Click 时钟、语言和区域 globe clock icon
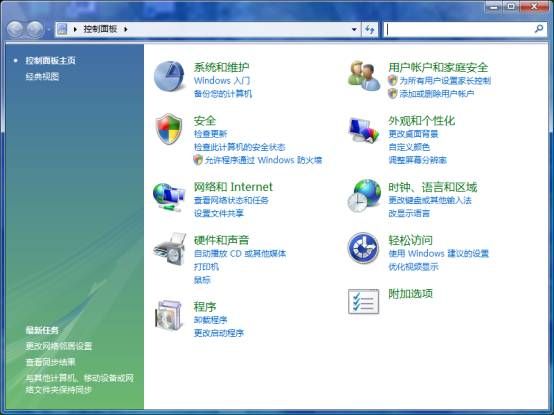Viewport: 554px width, 415px height. 364,196
